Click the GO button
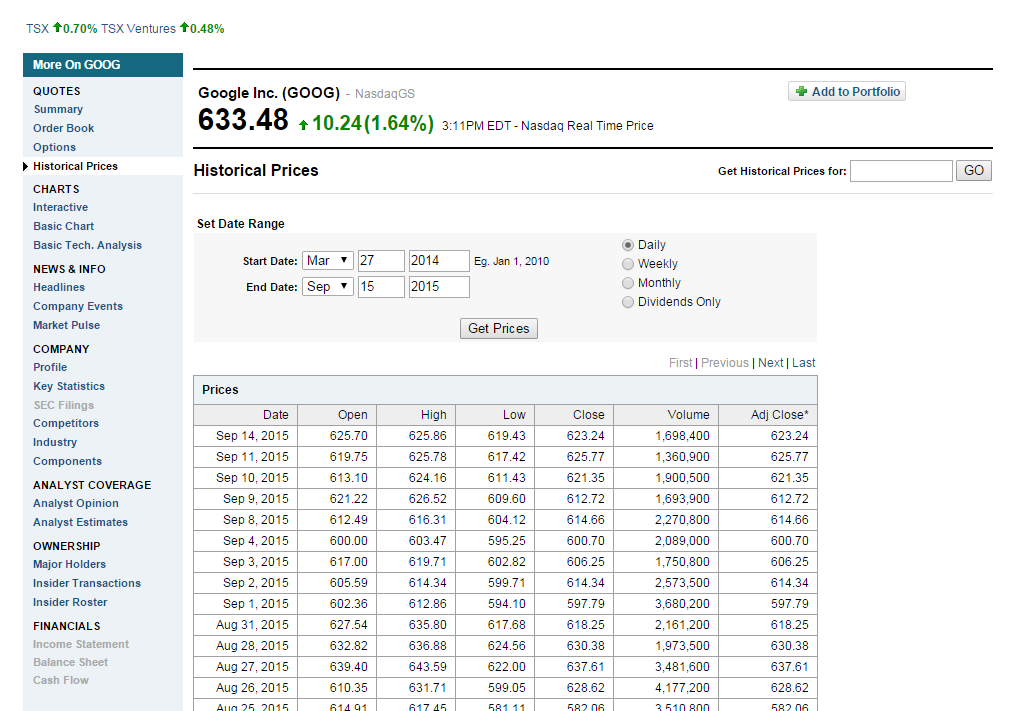This screenshot has width=1023, height=711. point(973,170)
